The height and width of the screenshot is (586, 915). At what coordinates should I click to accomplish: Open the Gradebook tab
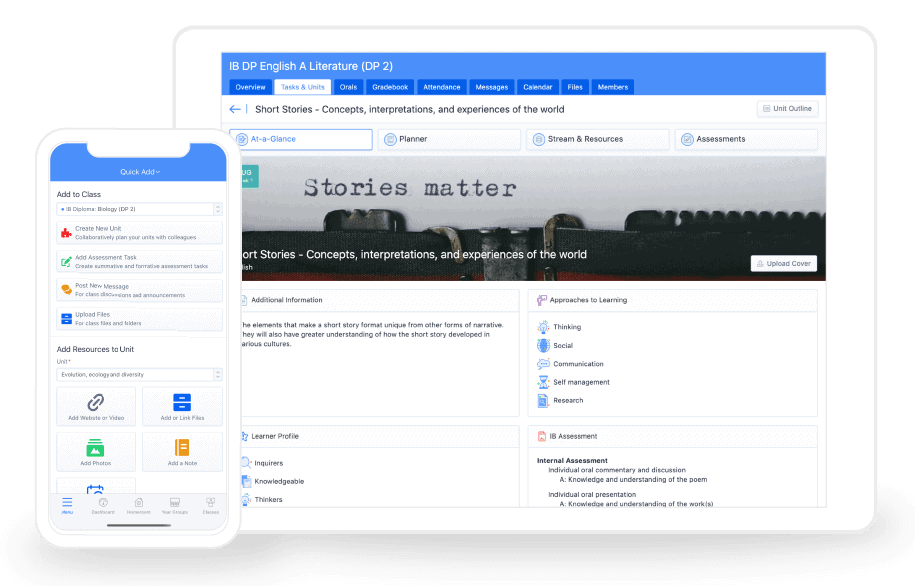tap(390, 87)
